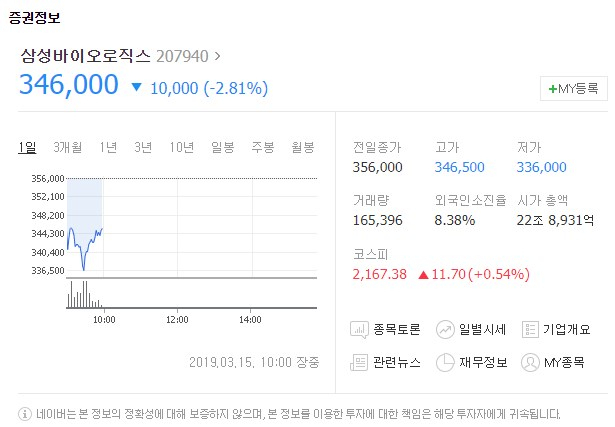Open 일별시세 daily price chart icon
Viewport: 615px width, 427px height.
click(446, 329)
